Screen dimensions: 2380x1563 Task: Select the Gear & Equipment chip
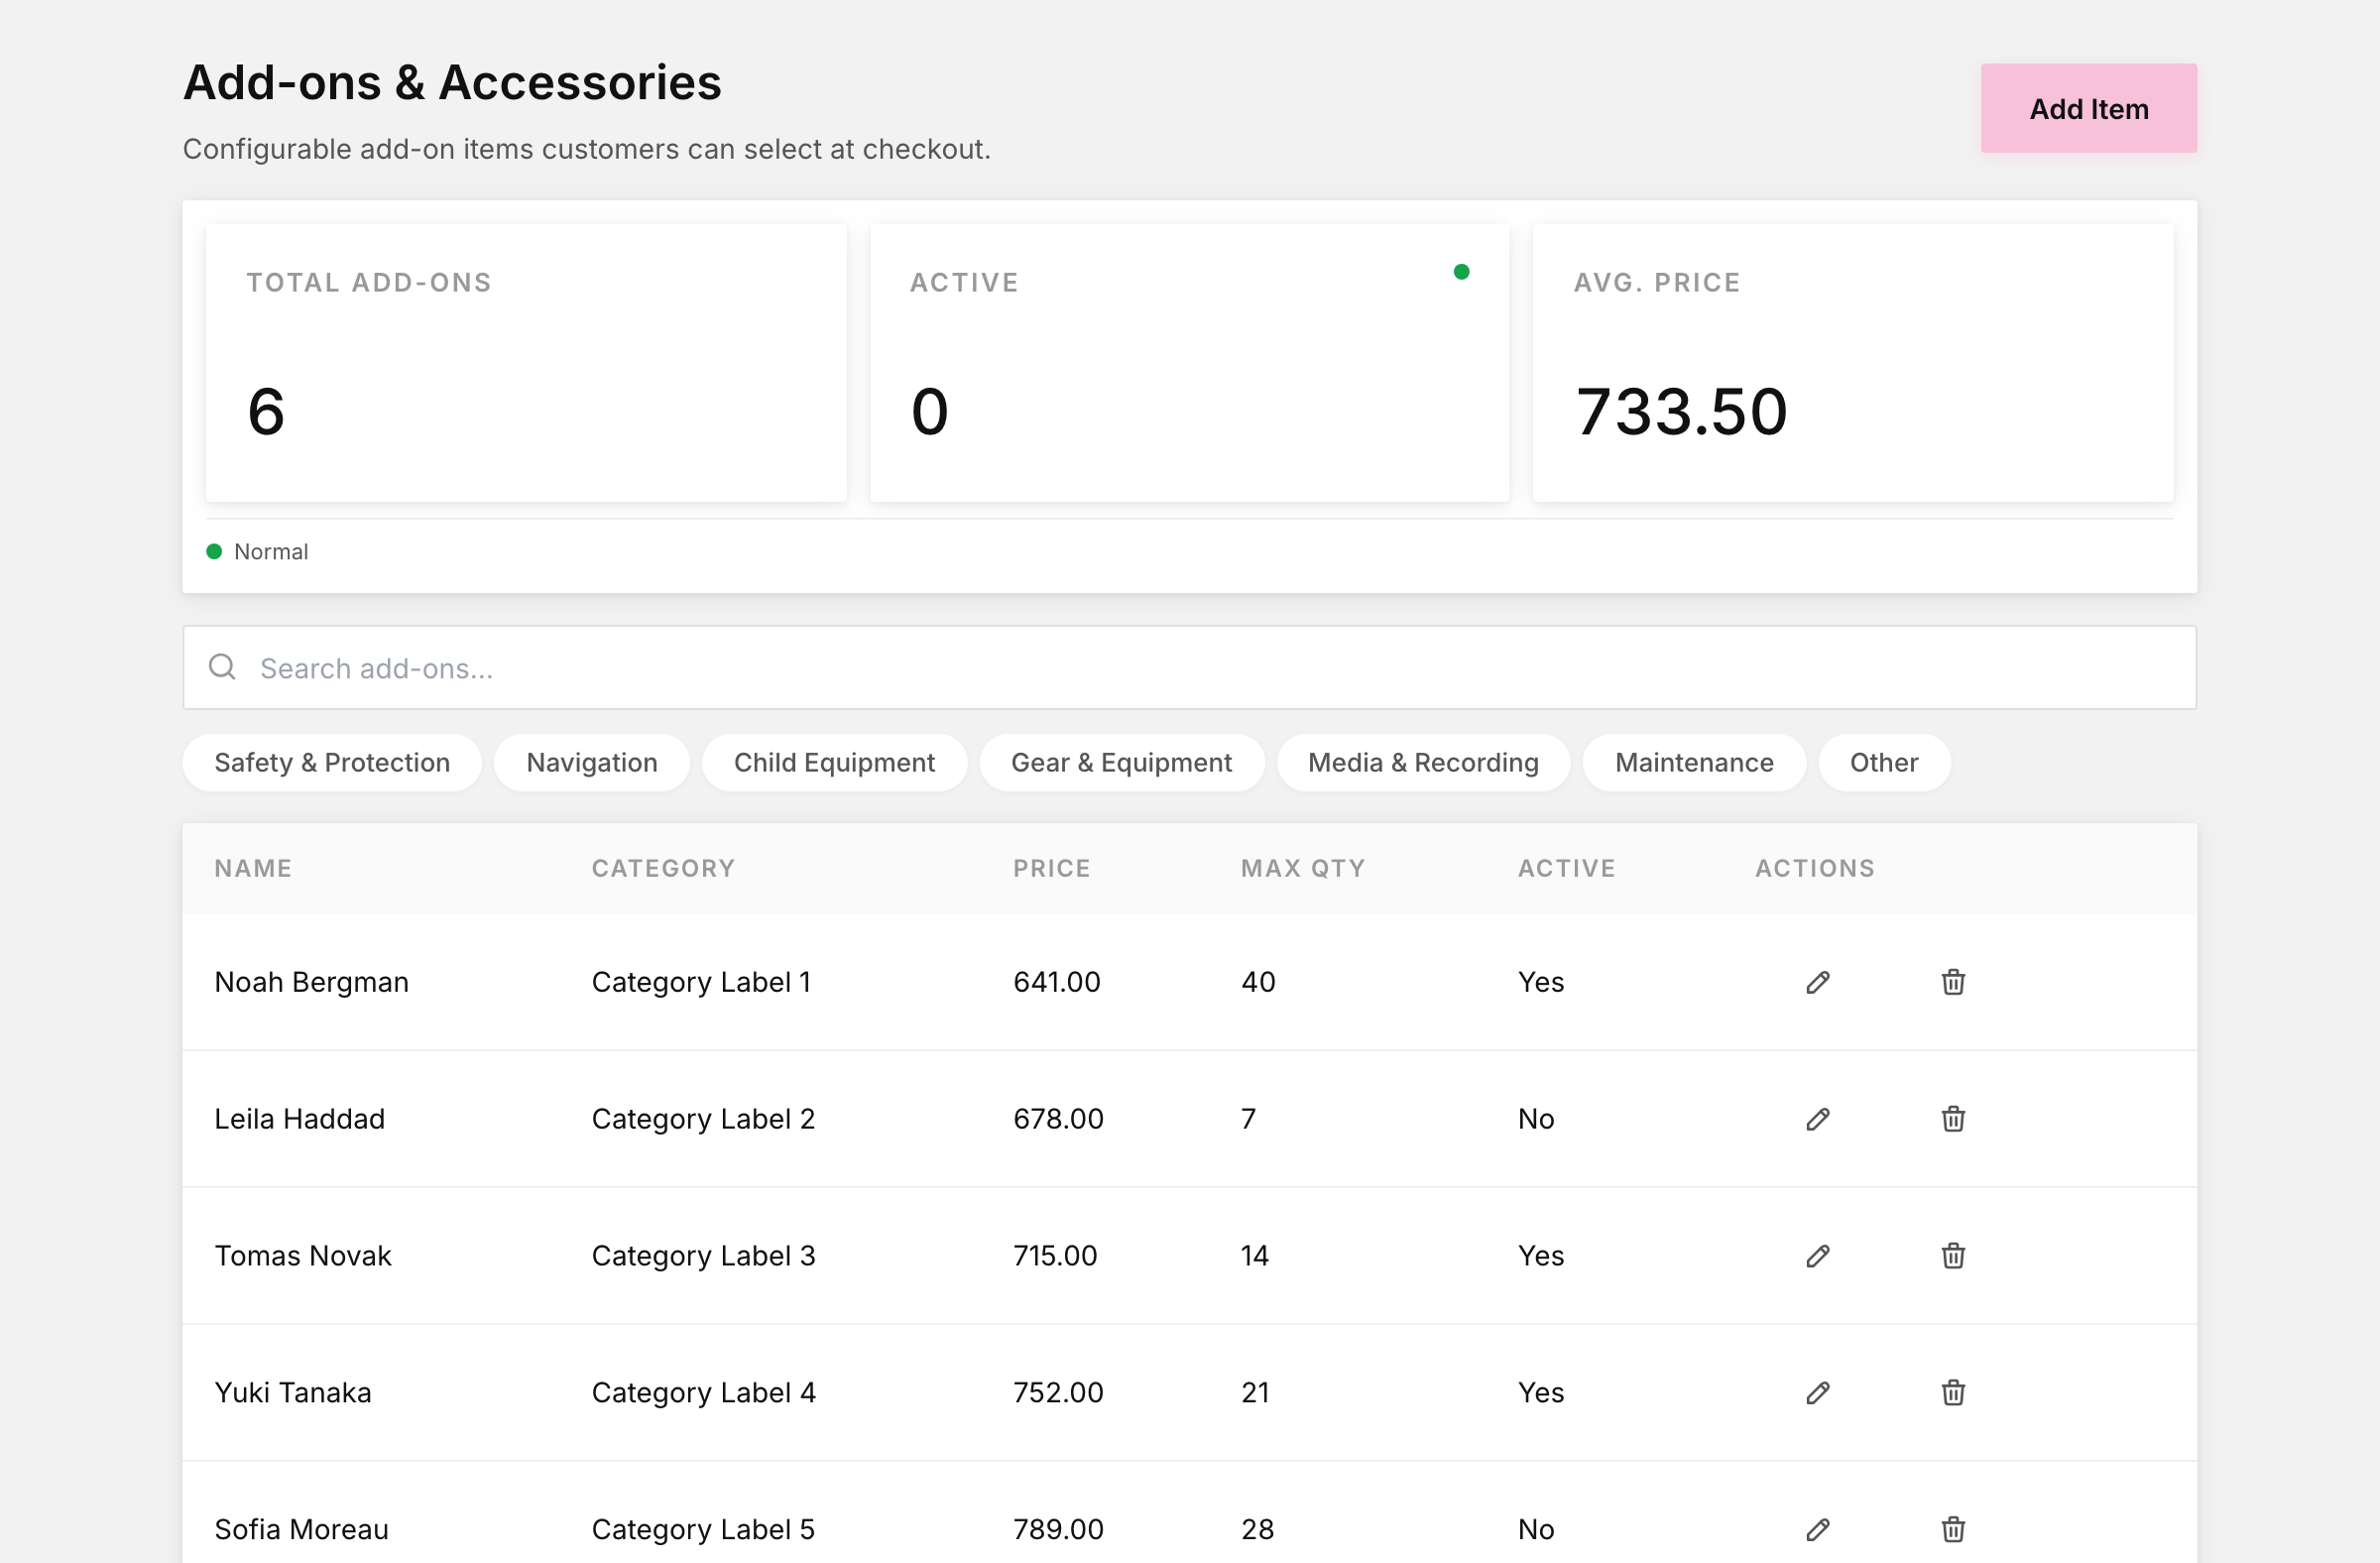pyautogui.click(x=1121, y=763)
